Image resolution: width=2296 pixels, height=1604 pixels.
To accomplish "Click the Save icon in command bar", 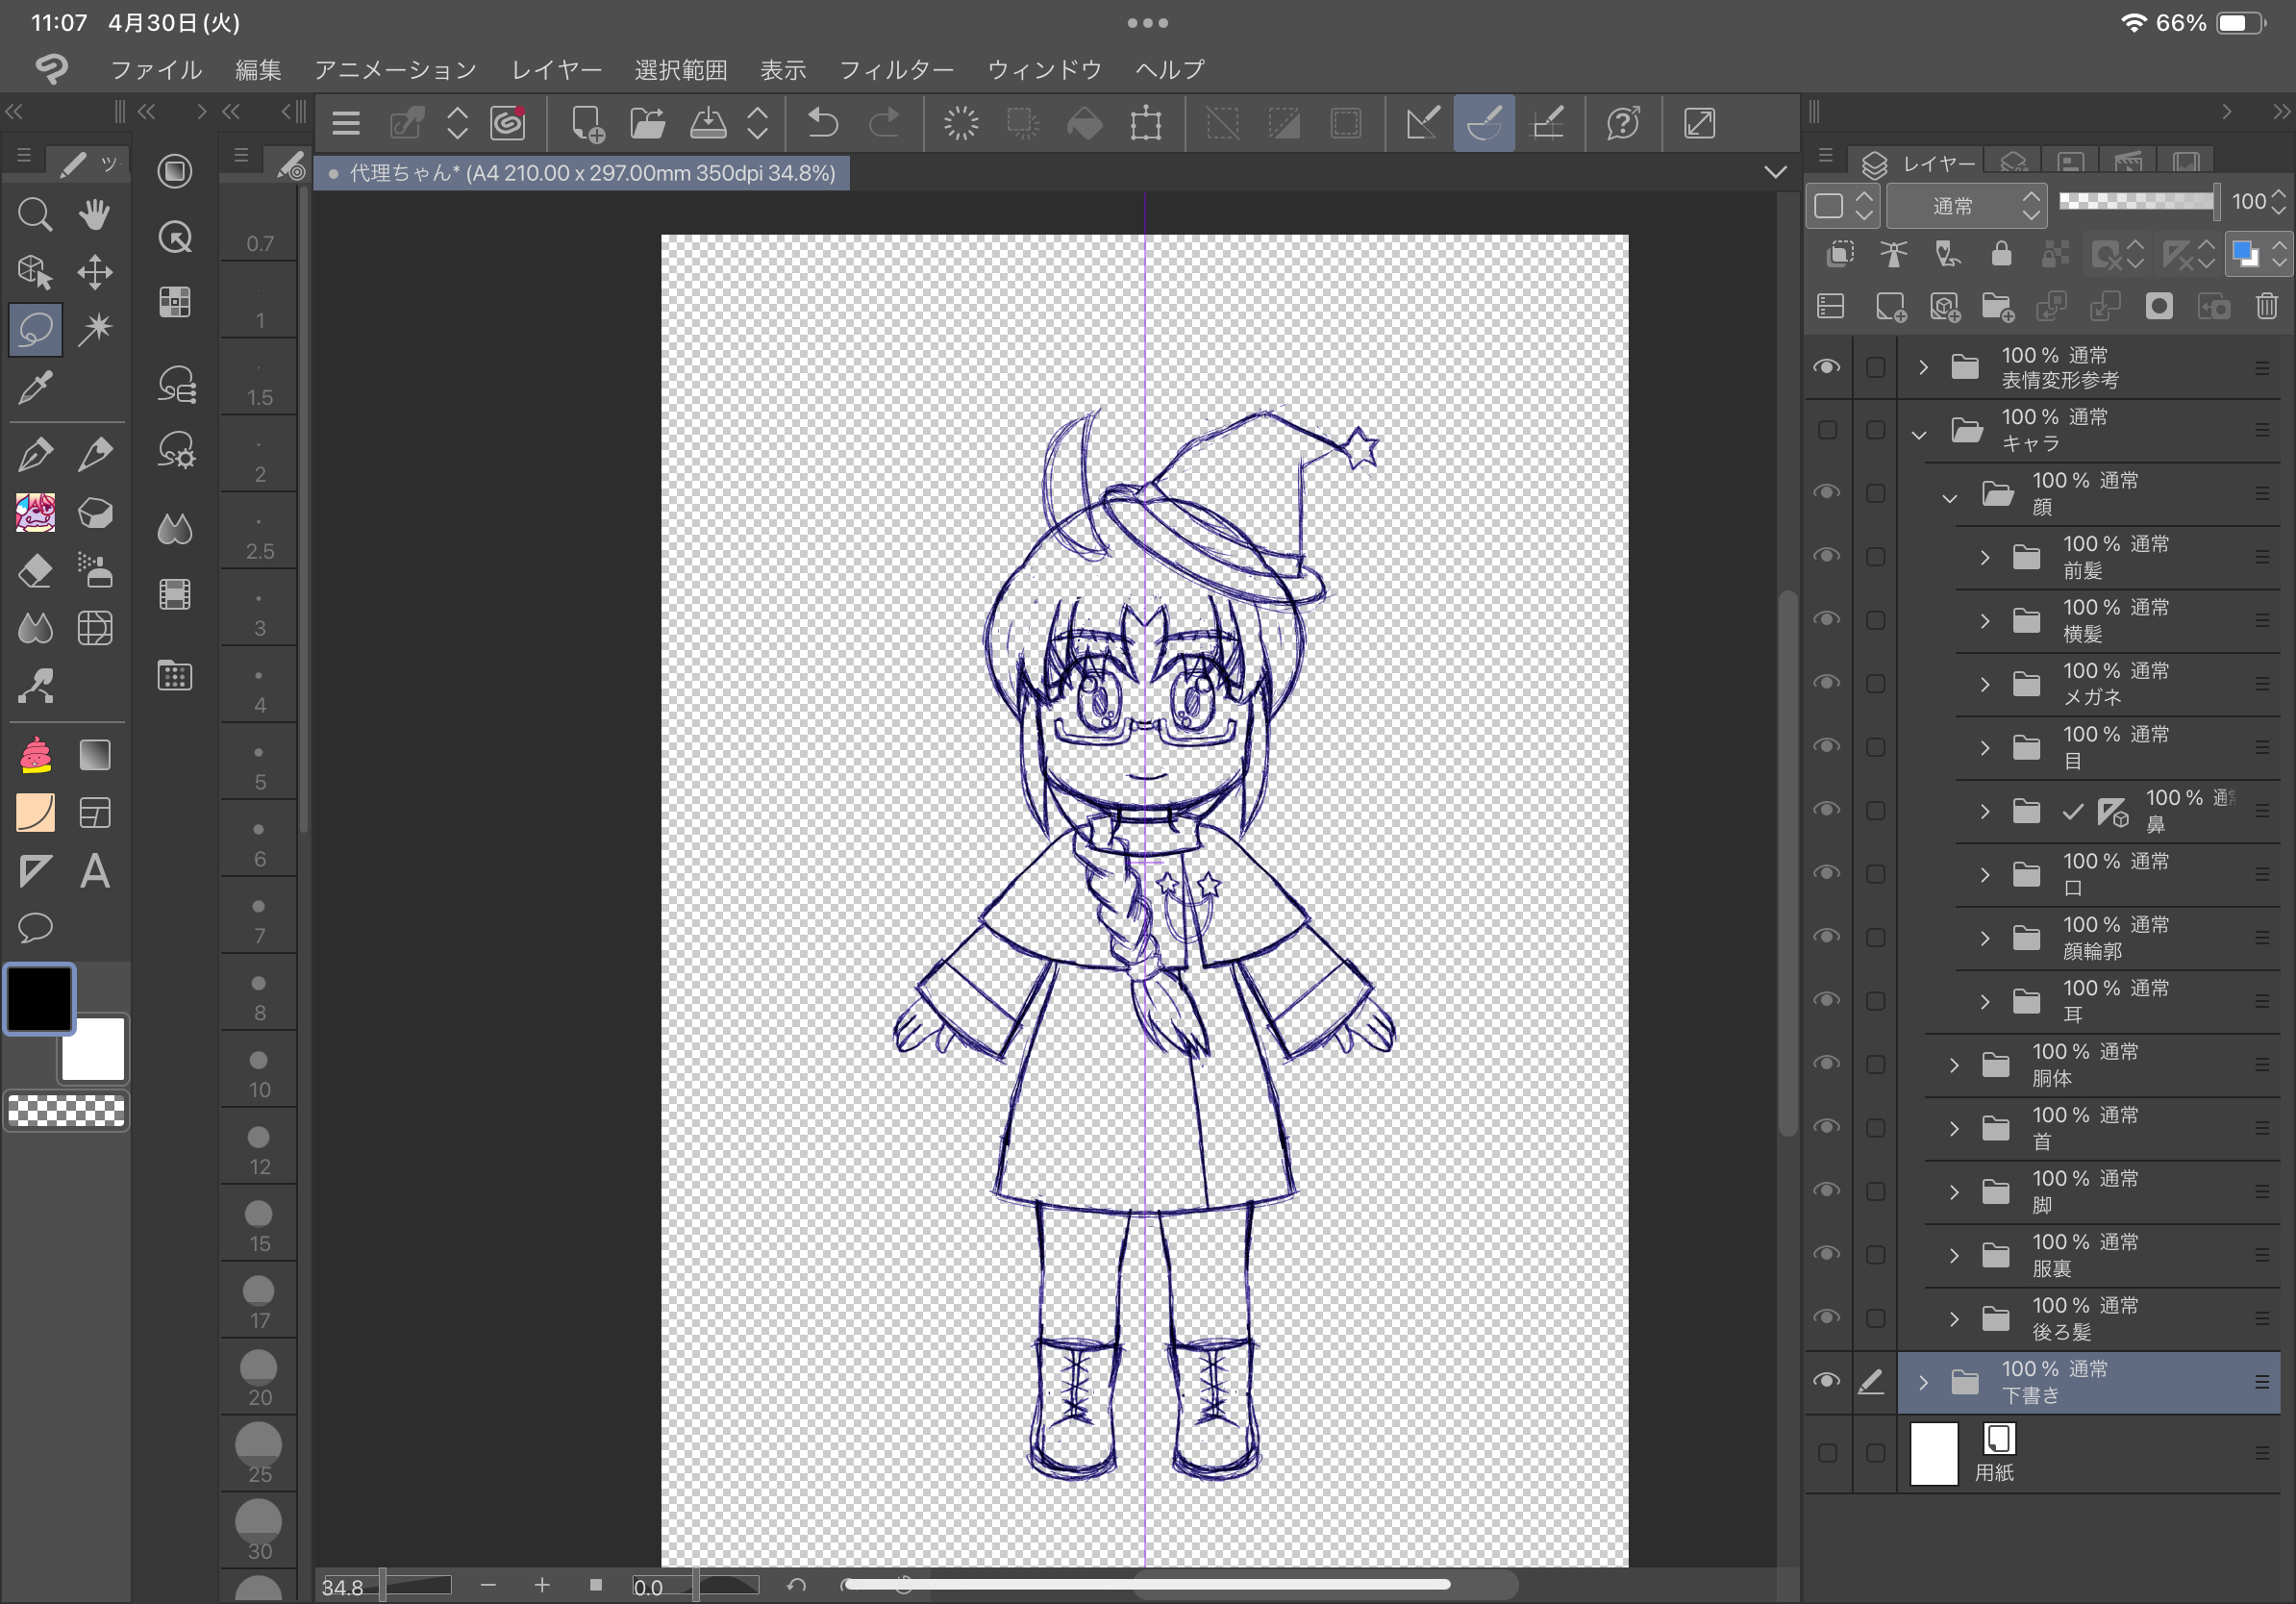I will click(708, 124).
